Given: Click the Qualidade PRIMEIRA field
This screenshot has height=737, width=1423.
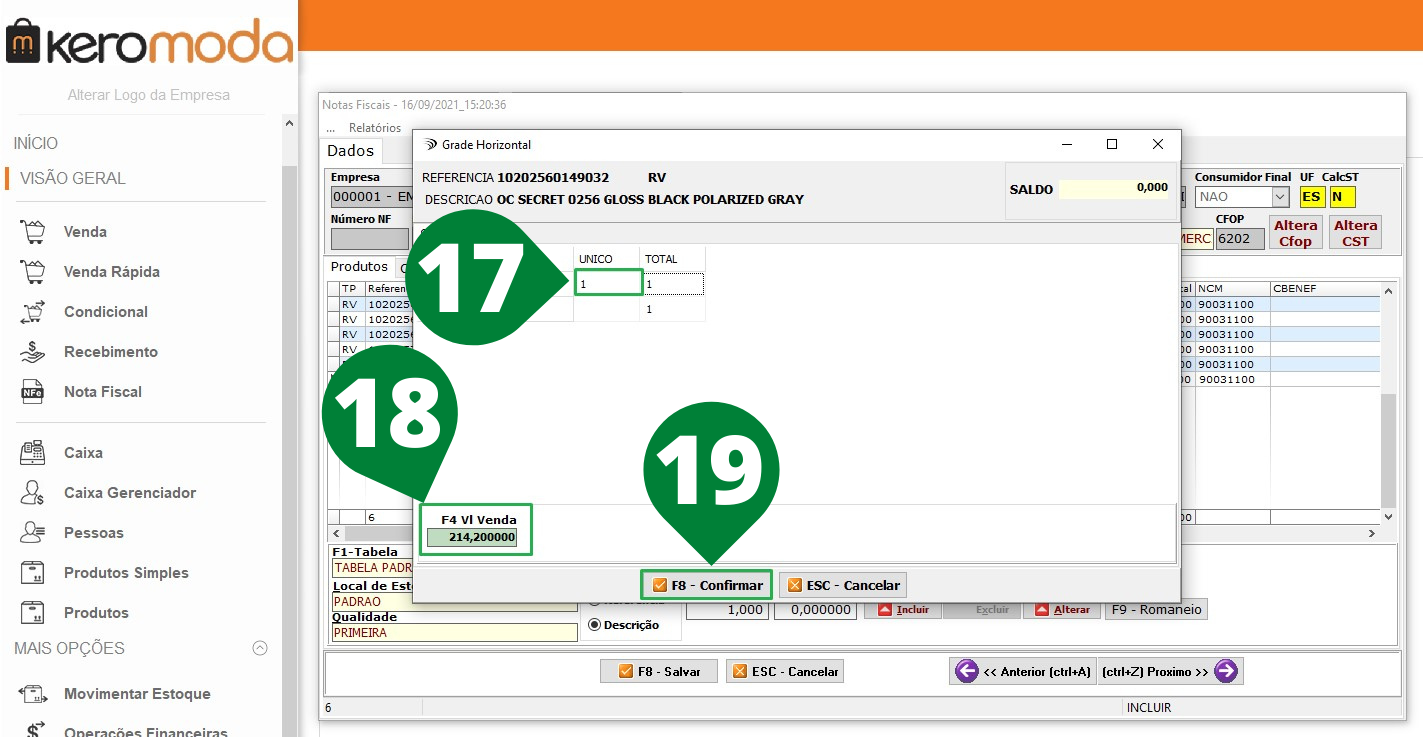Looking at the screenshot, I should [x=455, y=632].
